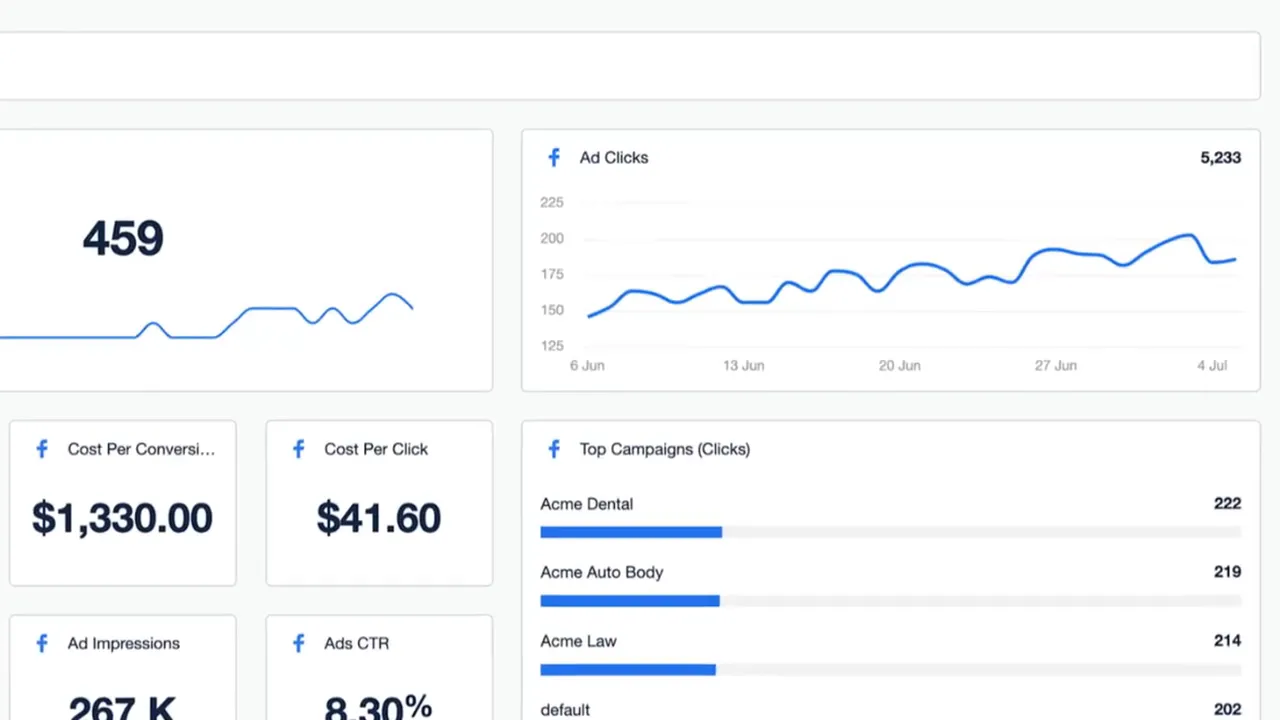Click Facebook icon on Ads CTR card

pos(298,643)
